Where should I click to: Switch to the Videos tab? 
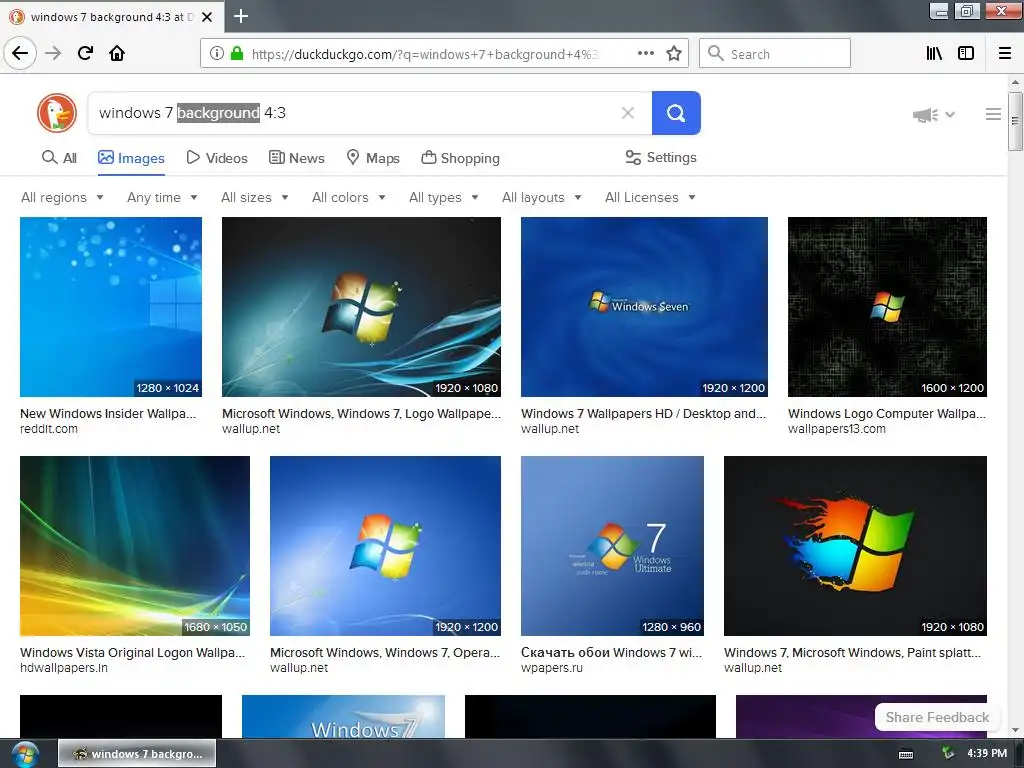[x=217, y=158]
